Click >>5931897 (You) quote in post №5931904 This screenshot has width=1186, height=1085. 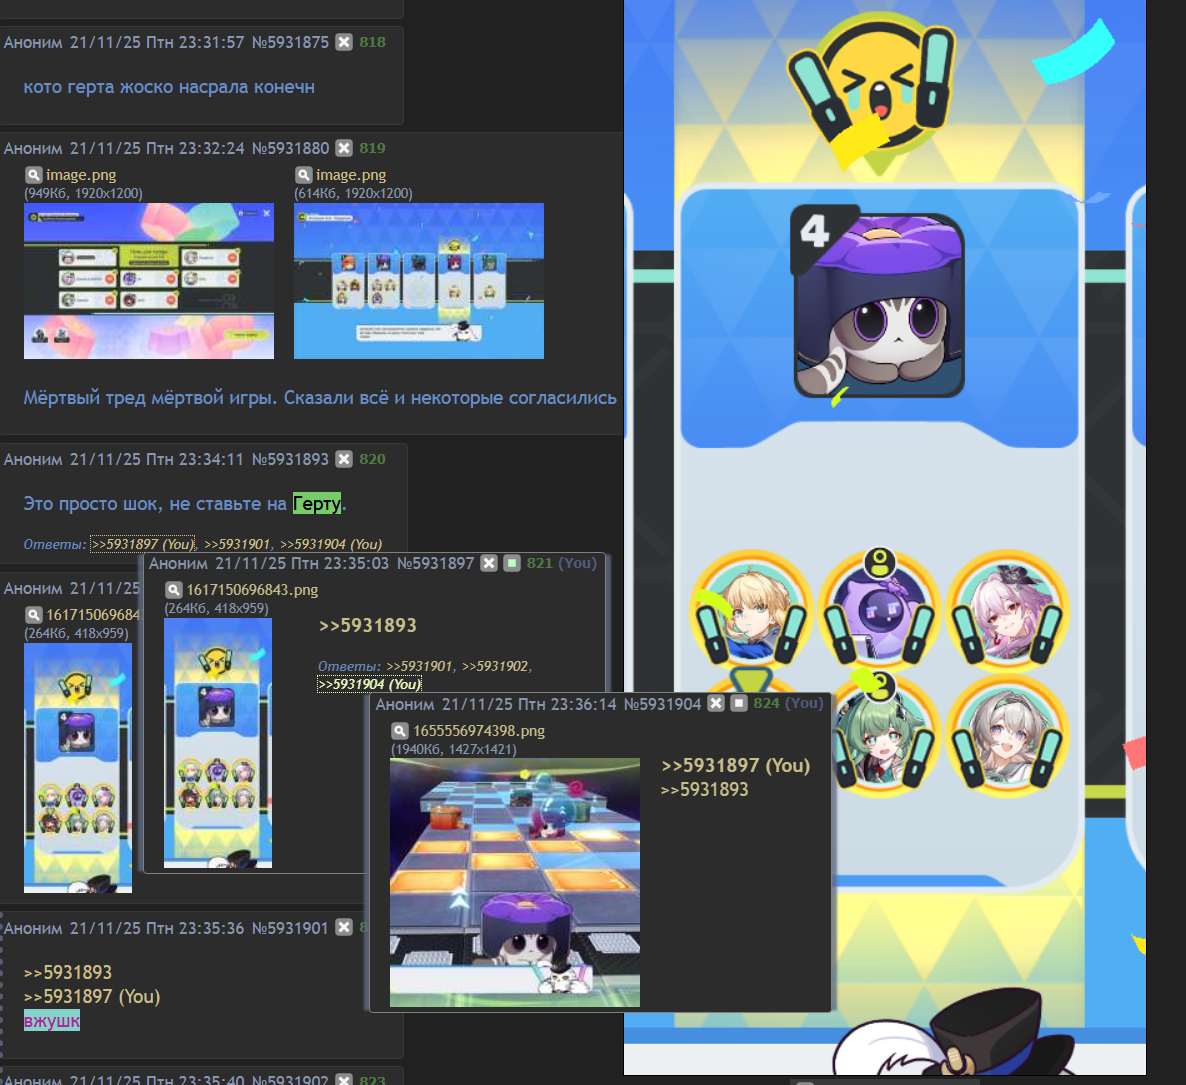tap(735, 766)
